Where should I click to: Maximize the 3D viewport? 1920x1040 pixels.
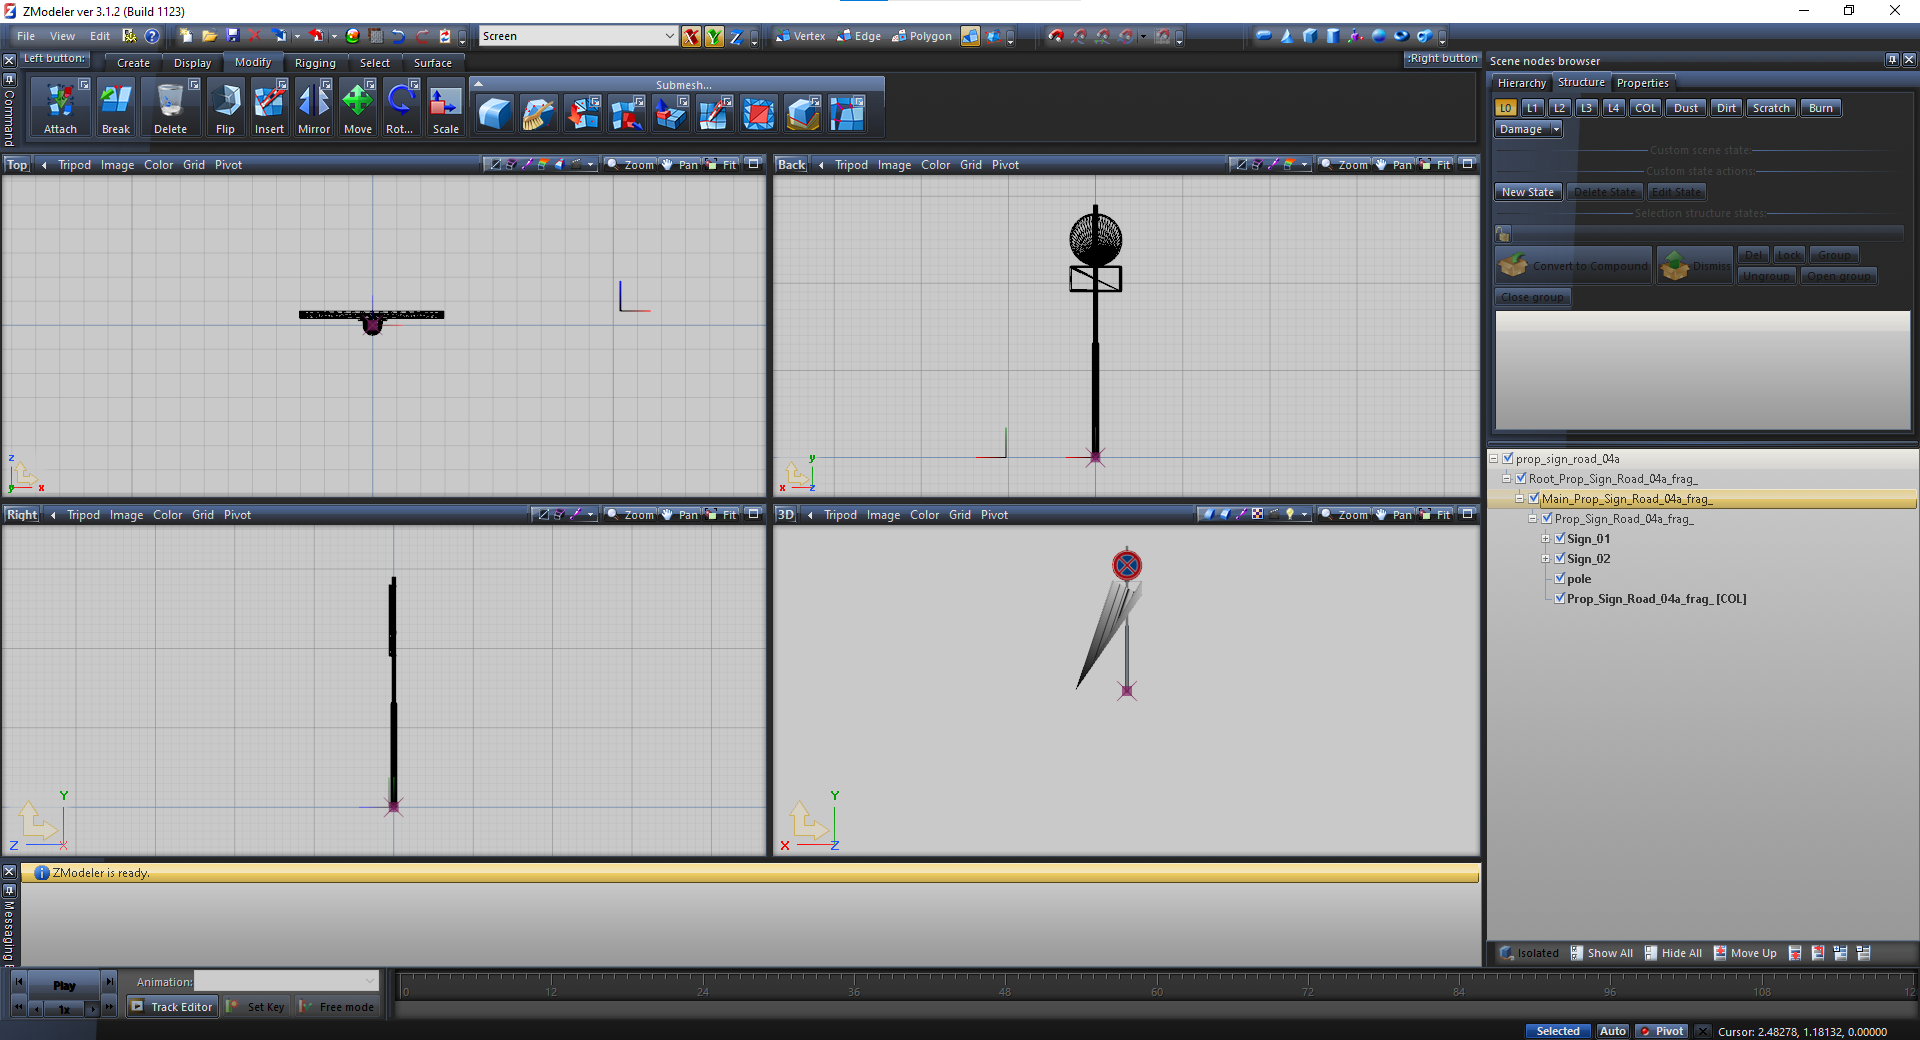click(1467, 514)
